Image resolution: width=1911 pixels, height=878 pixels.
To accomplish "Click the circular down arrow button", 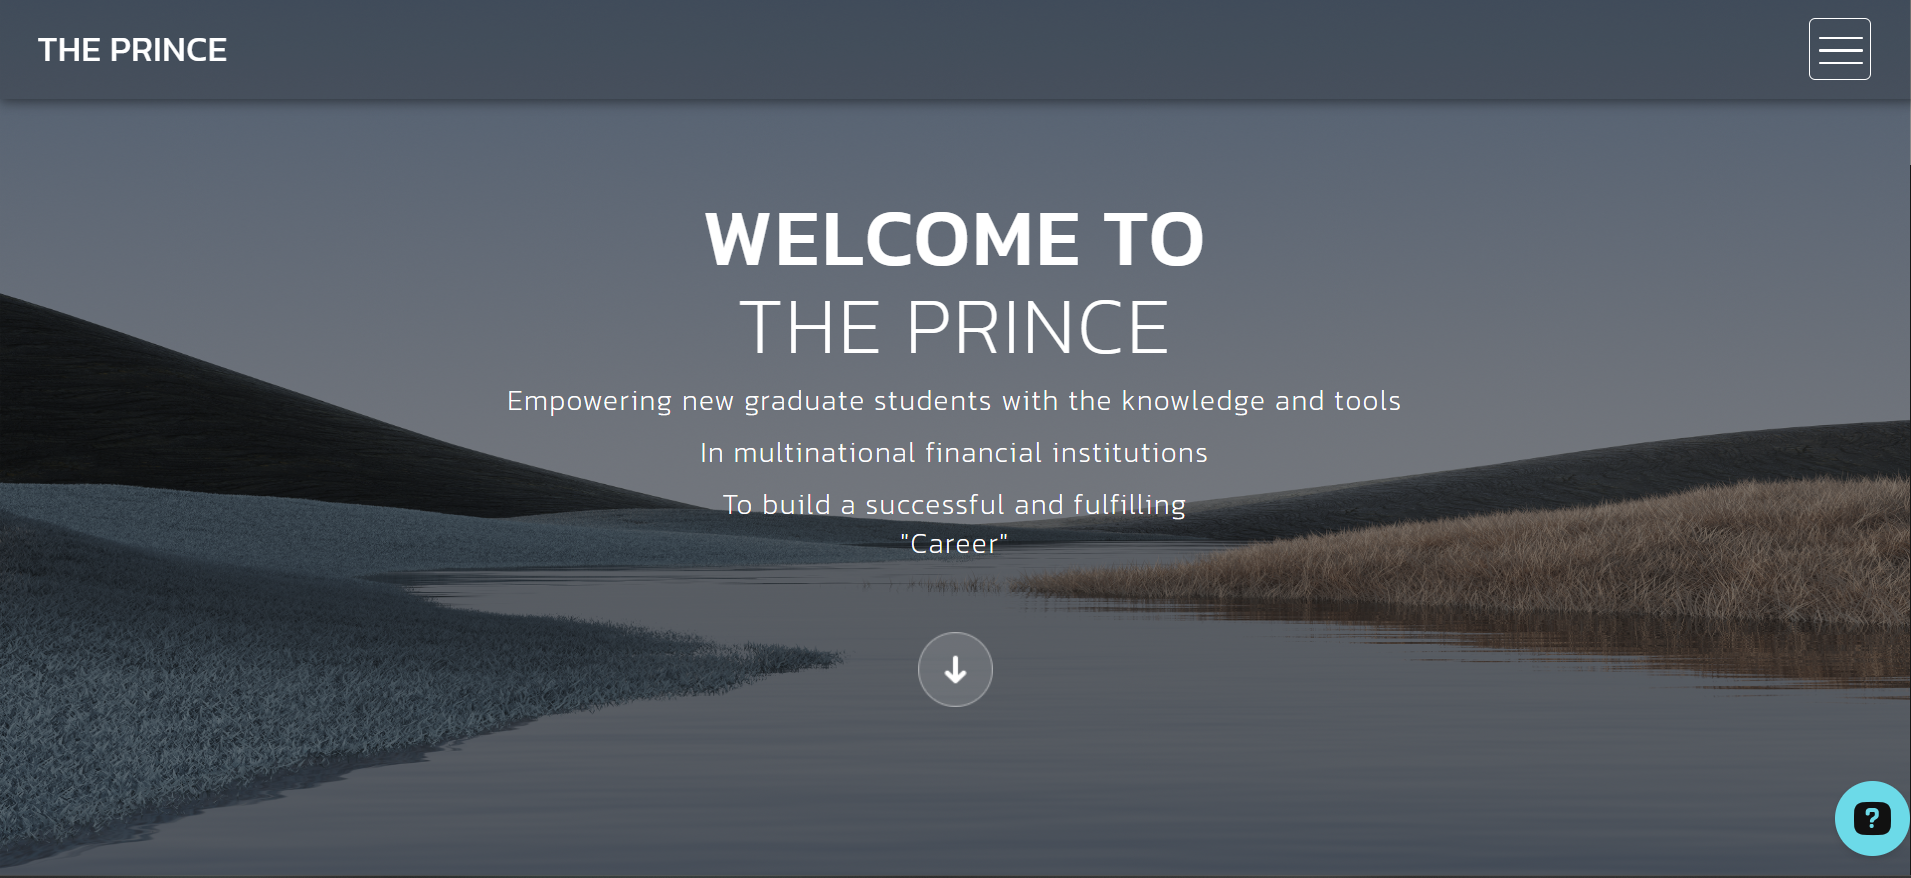I will point(955,669).
